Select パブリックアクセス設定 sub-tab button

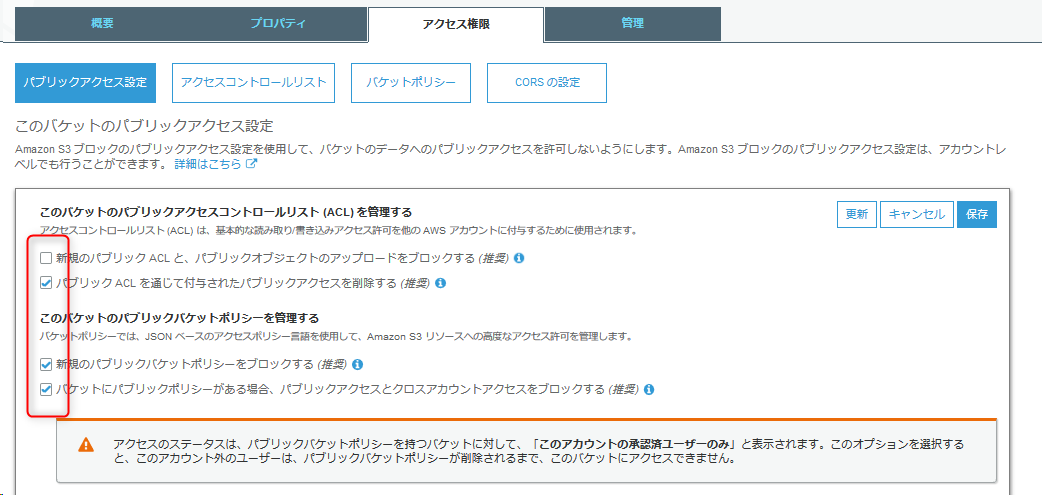click(85, 83)
